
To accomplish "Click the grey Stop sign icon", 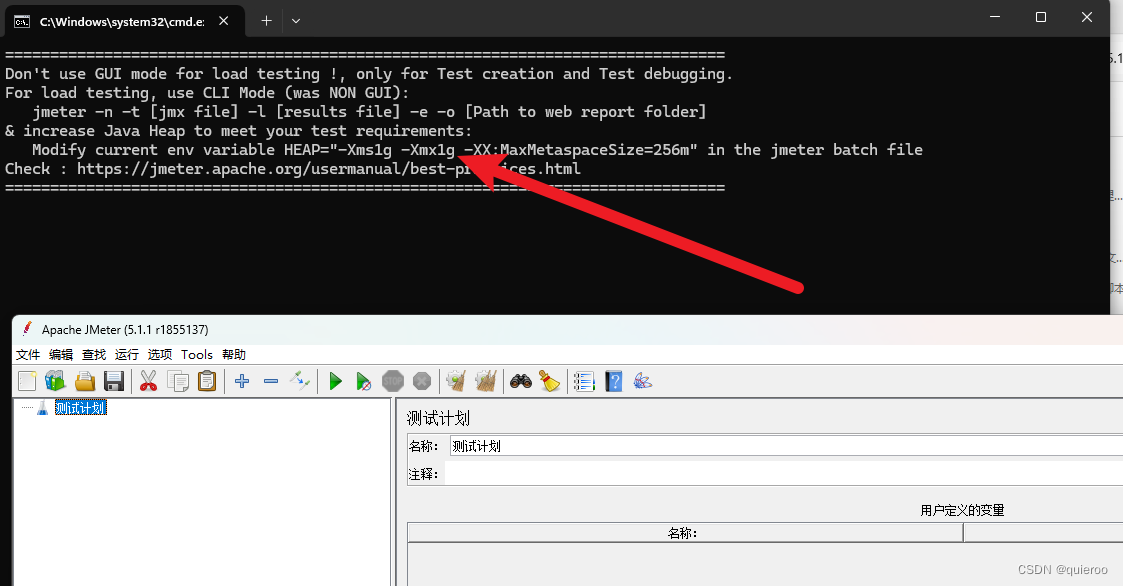I will pyautogui.click(x=393, y=381).
